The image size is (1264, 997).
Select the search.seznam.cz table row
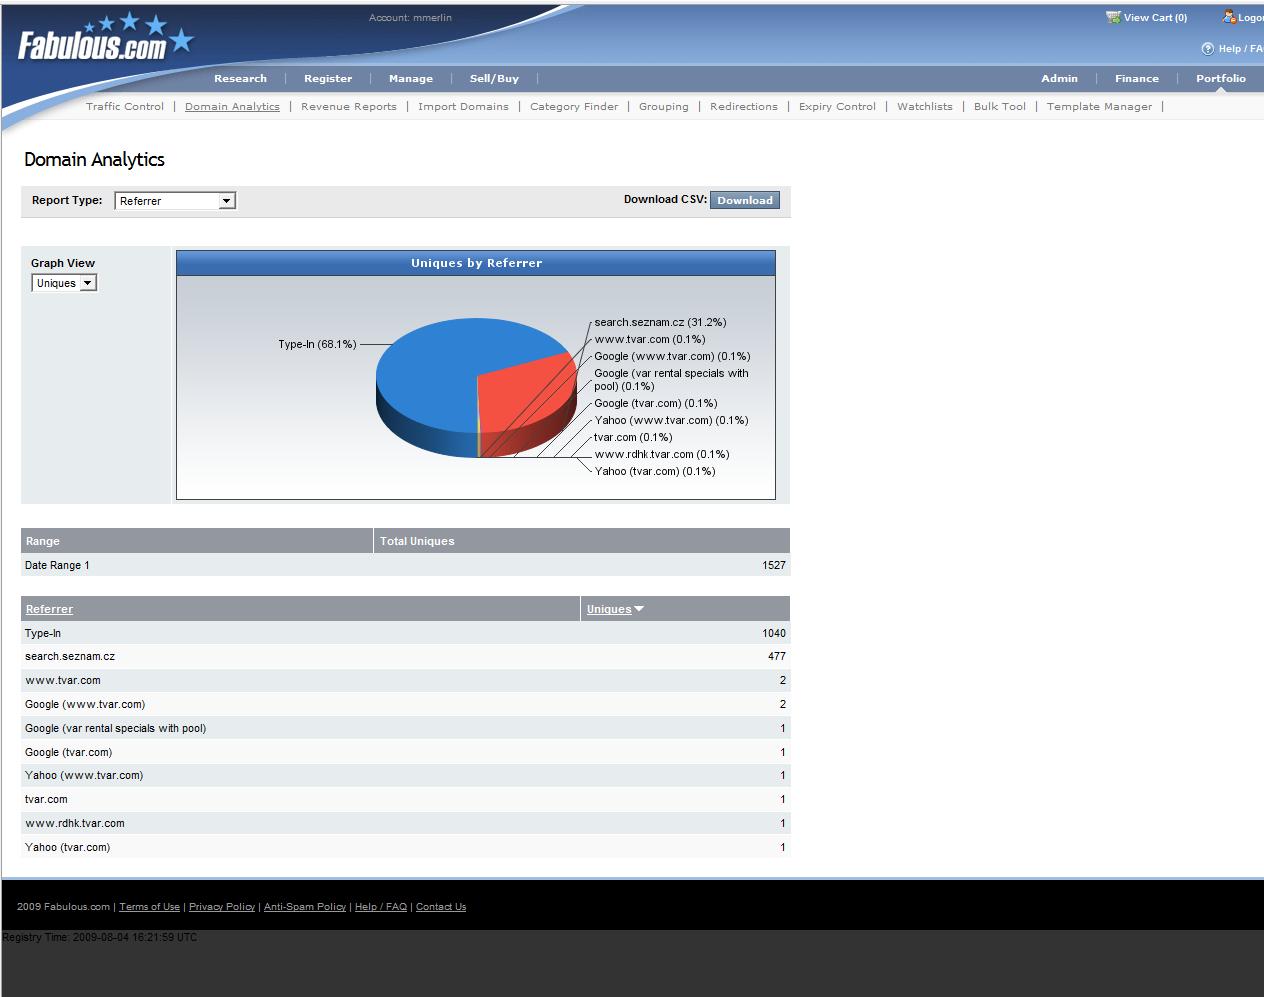pyautogui.click(x=405, y=657)
